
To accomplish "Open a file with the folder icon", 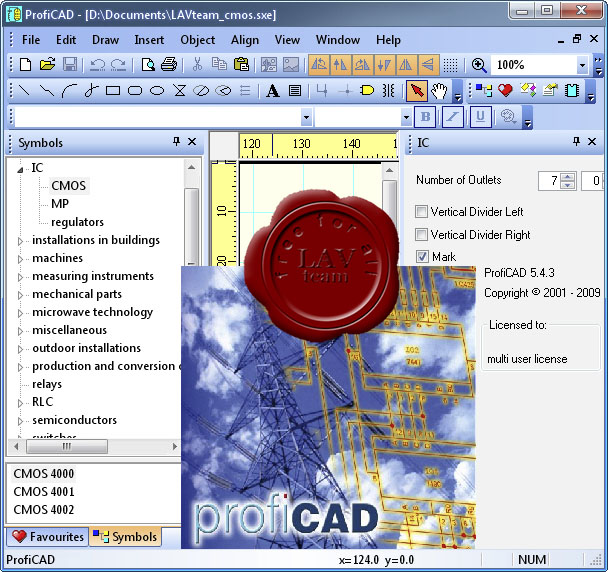I will (47, 64).
